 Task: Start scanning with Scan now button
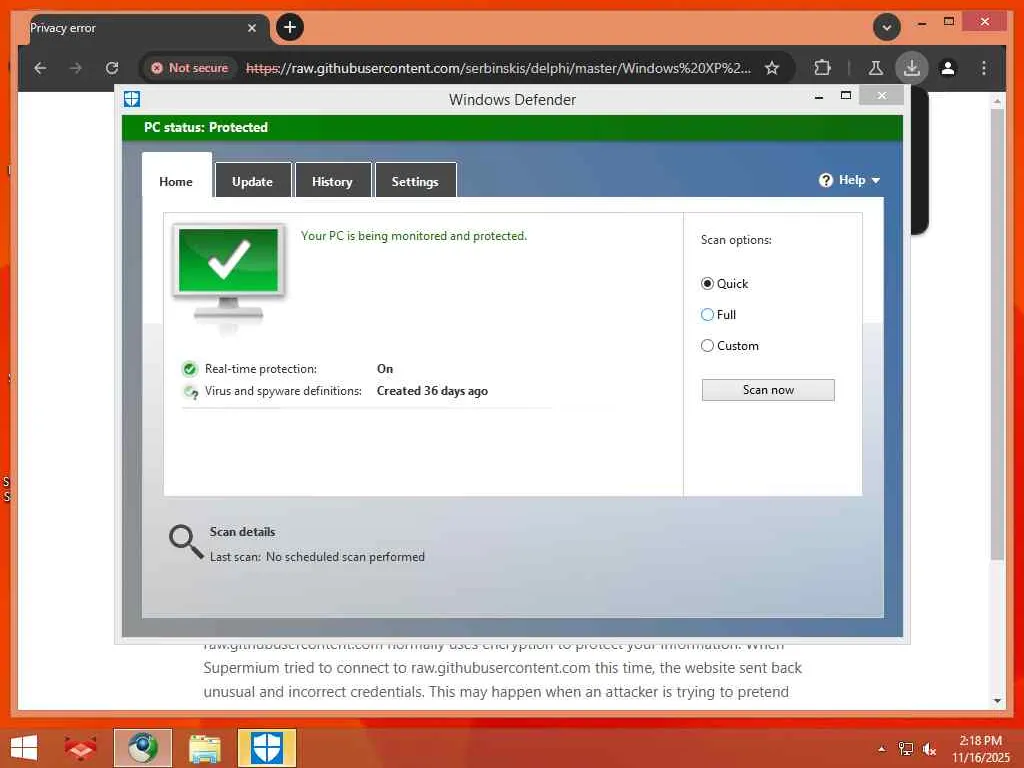(x=768, y=390)
